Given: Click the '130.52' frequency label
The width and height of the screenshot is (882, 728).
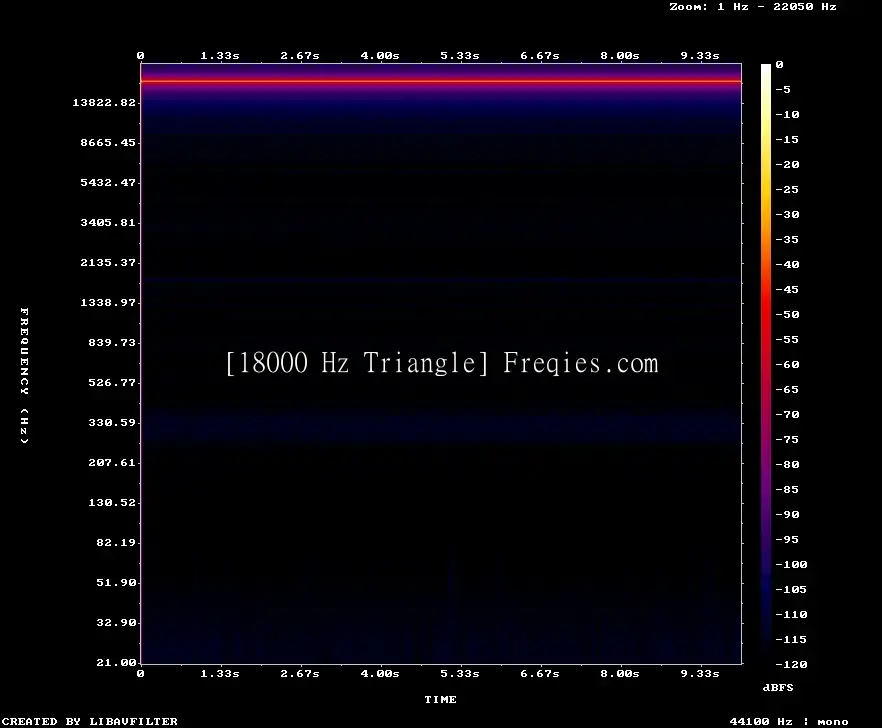Looking at the screenshot, I should [x=112, y=502].
